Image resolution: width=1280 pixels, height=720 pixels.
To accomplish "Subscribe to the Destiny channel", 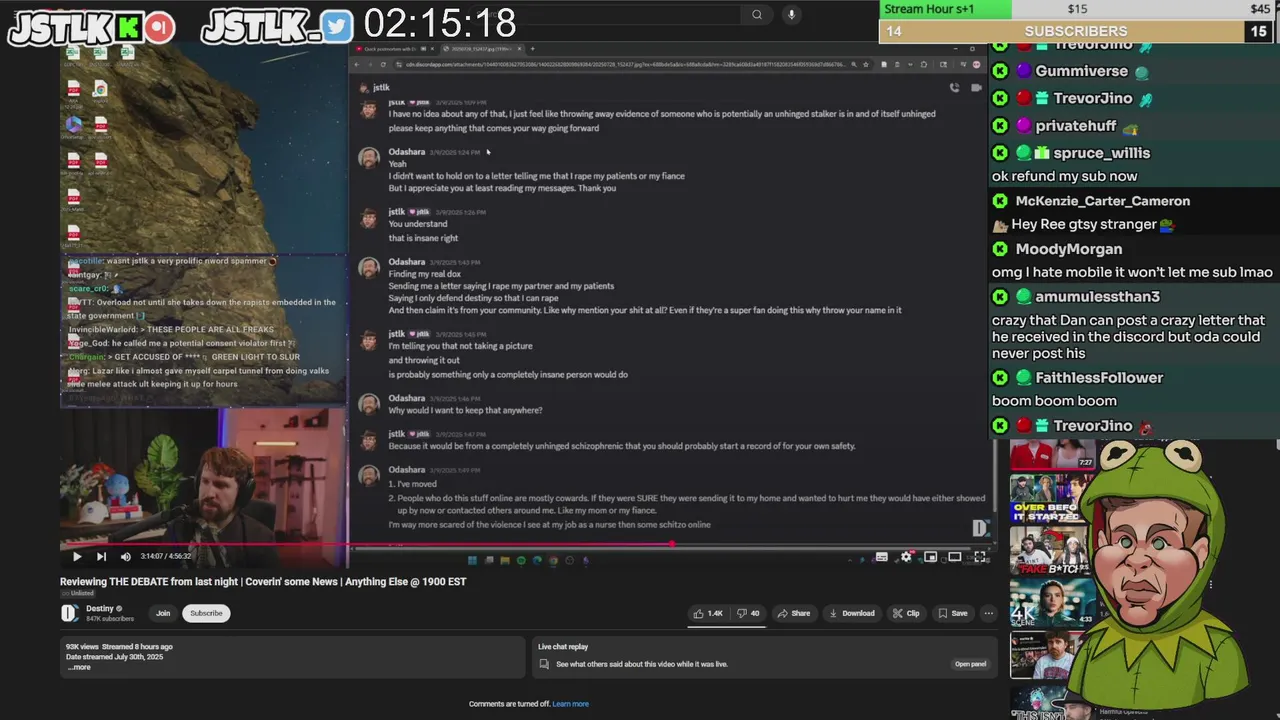I will click(x=206, y=613).
